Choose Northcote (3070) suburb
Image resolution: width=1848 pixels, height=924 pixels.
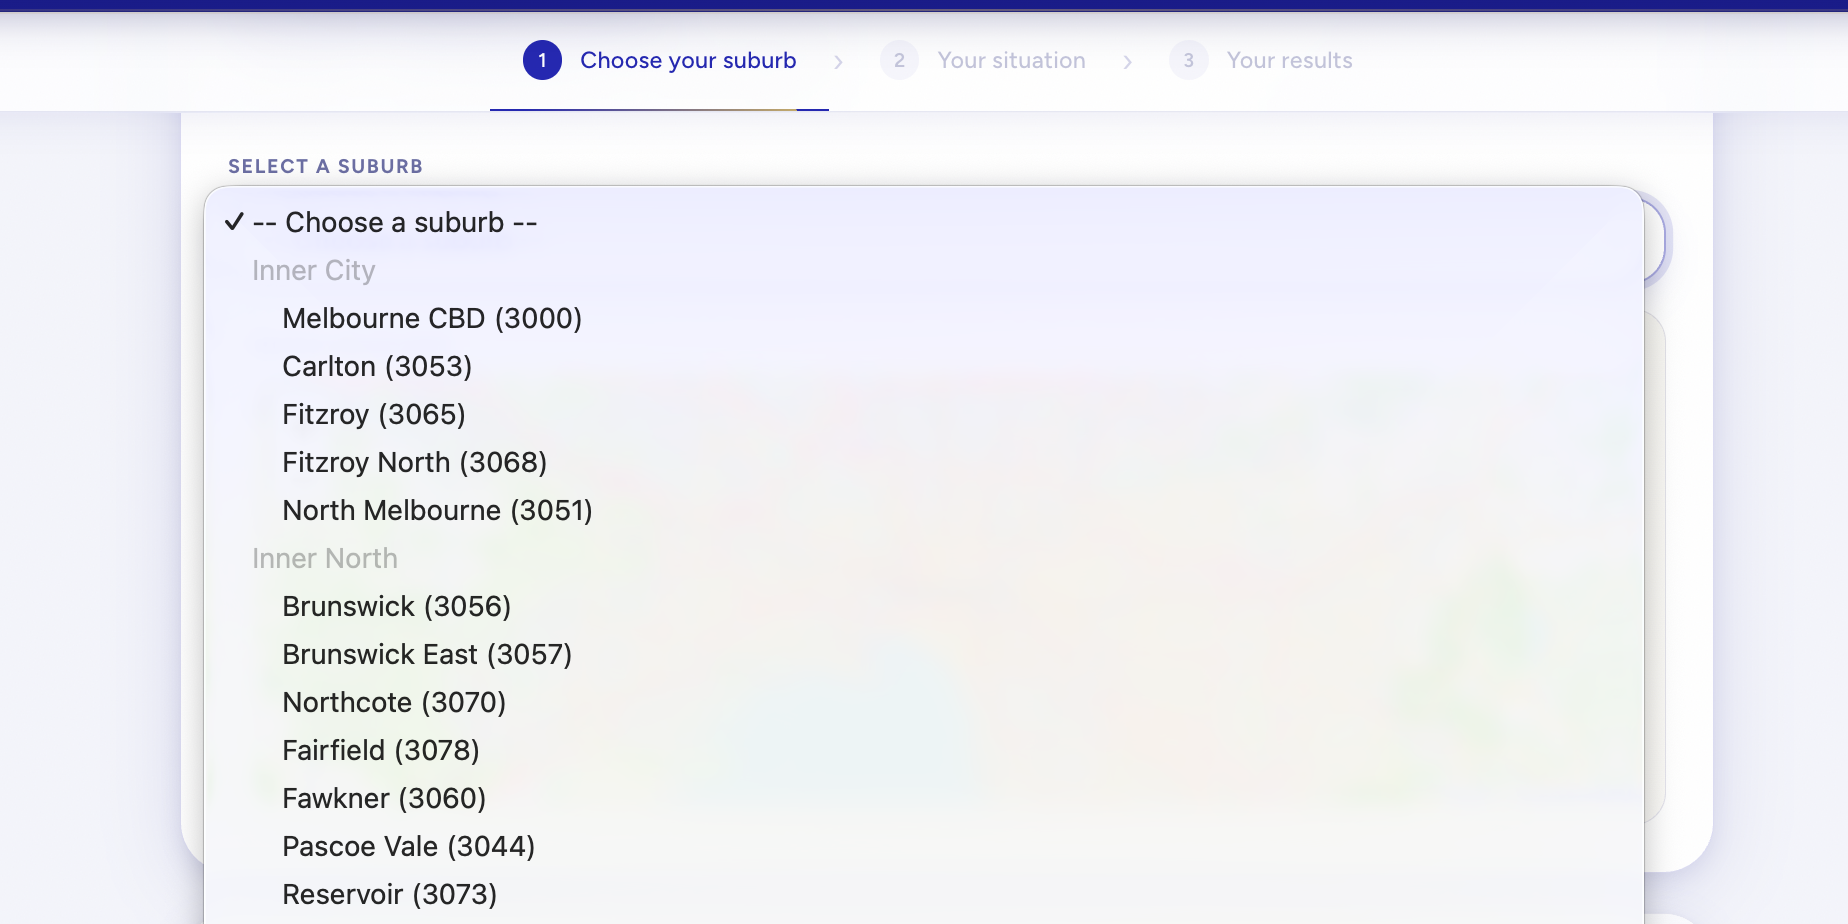tap(923, 702)
